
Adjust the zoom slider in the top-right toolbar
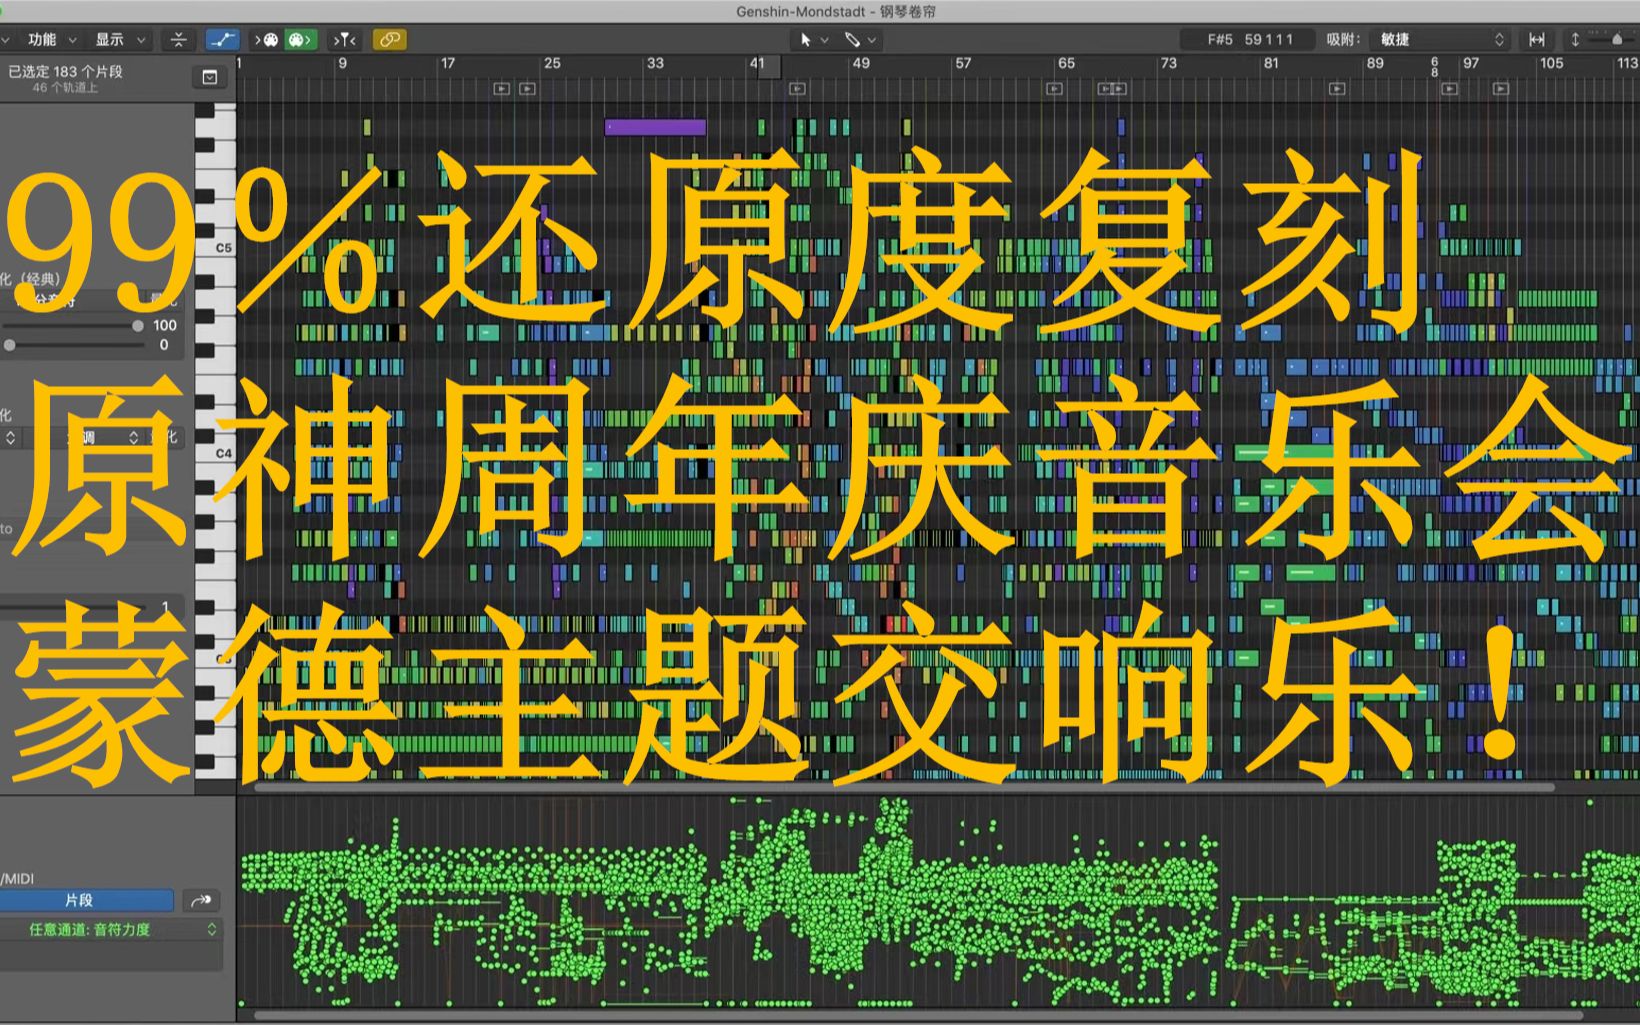click(1615, 40)
